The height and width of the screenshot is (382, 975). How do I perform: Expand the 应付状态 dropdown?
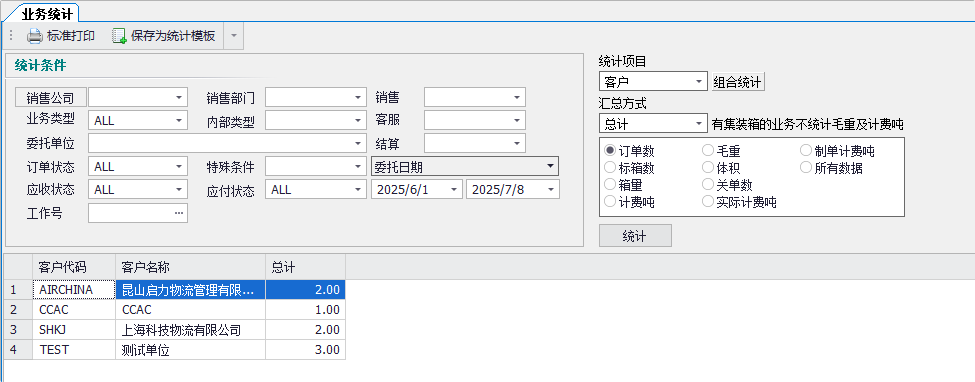[x=358, y=190]
